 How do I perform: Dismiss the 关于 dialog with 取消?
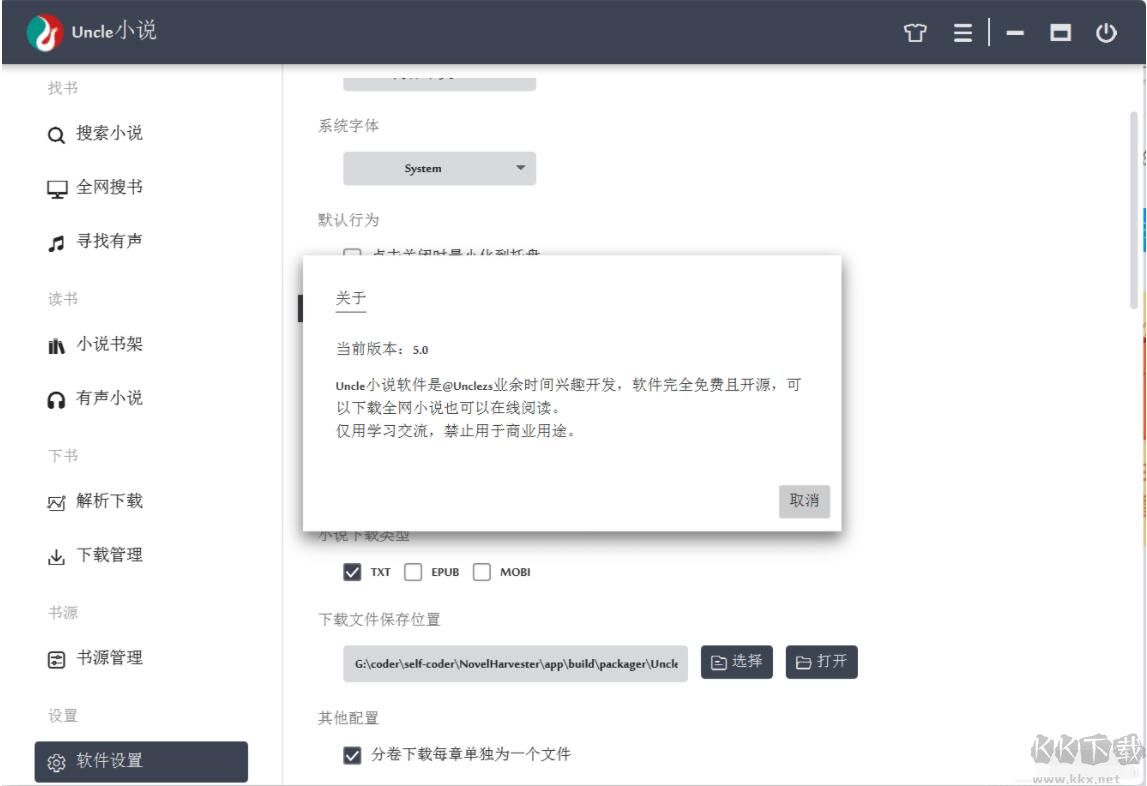[805, 502]
